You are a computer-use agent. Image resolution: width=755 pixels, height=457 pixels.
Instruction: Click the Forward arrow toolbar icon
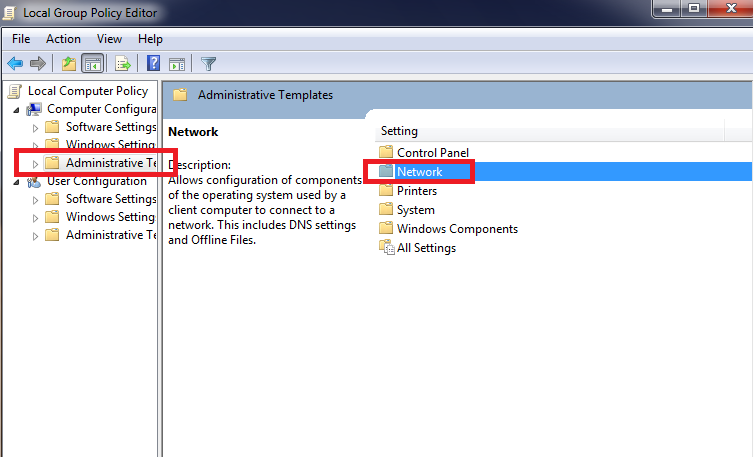tap(38, 63)
